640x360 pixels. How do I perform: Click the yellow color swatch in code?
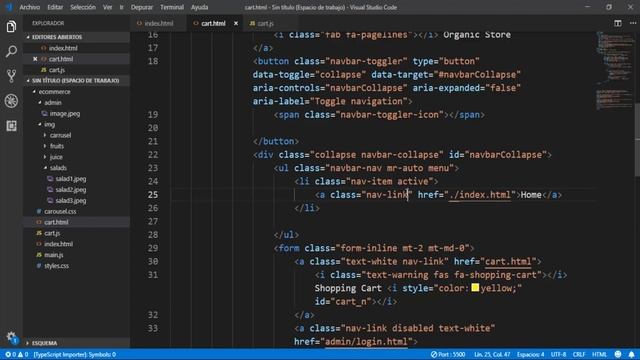tap(475, 288)
